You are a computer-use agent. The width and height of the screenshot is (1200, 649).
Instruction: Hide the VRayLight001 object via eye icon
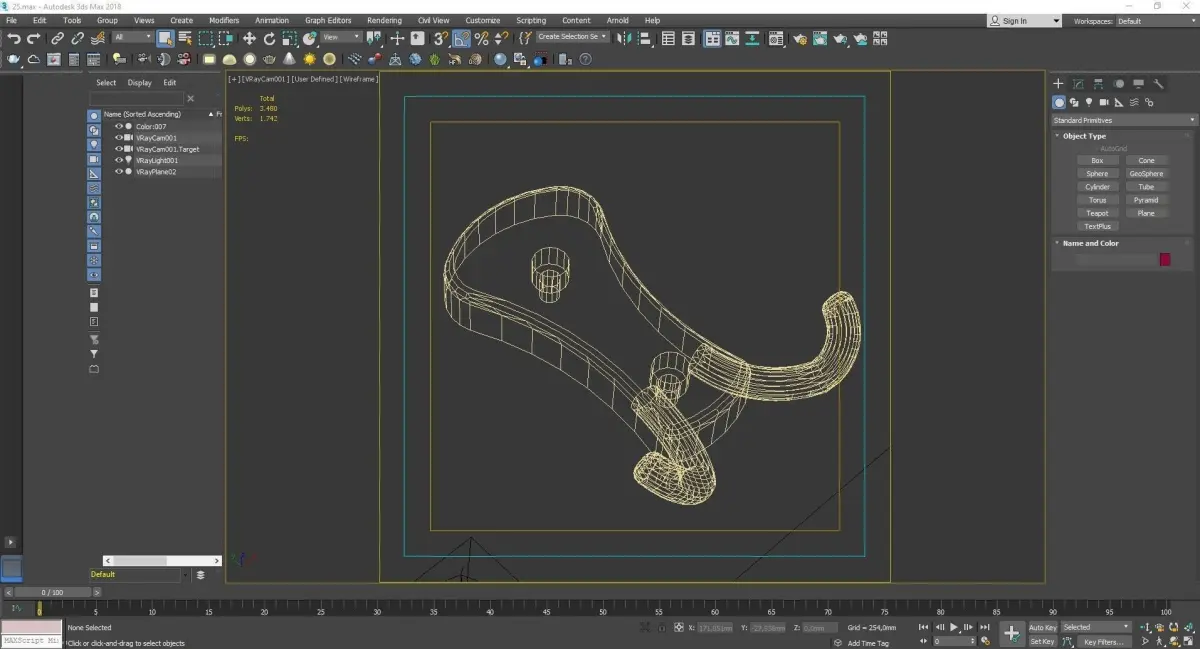(118, 160)
